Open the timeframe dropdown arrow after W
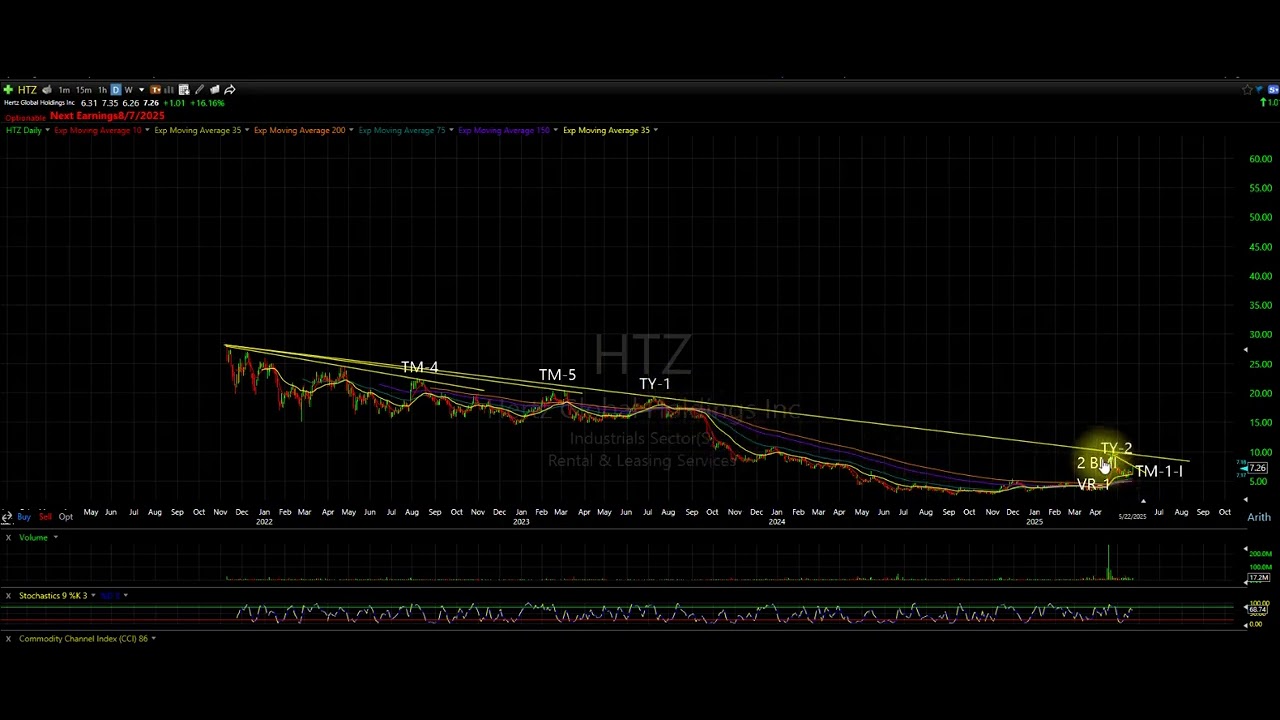 [x=141, y=90]
